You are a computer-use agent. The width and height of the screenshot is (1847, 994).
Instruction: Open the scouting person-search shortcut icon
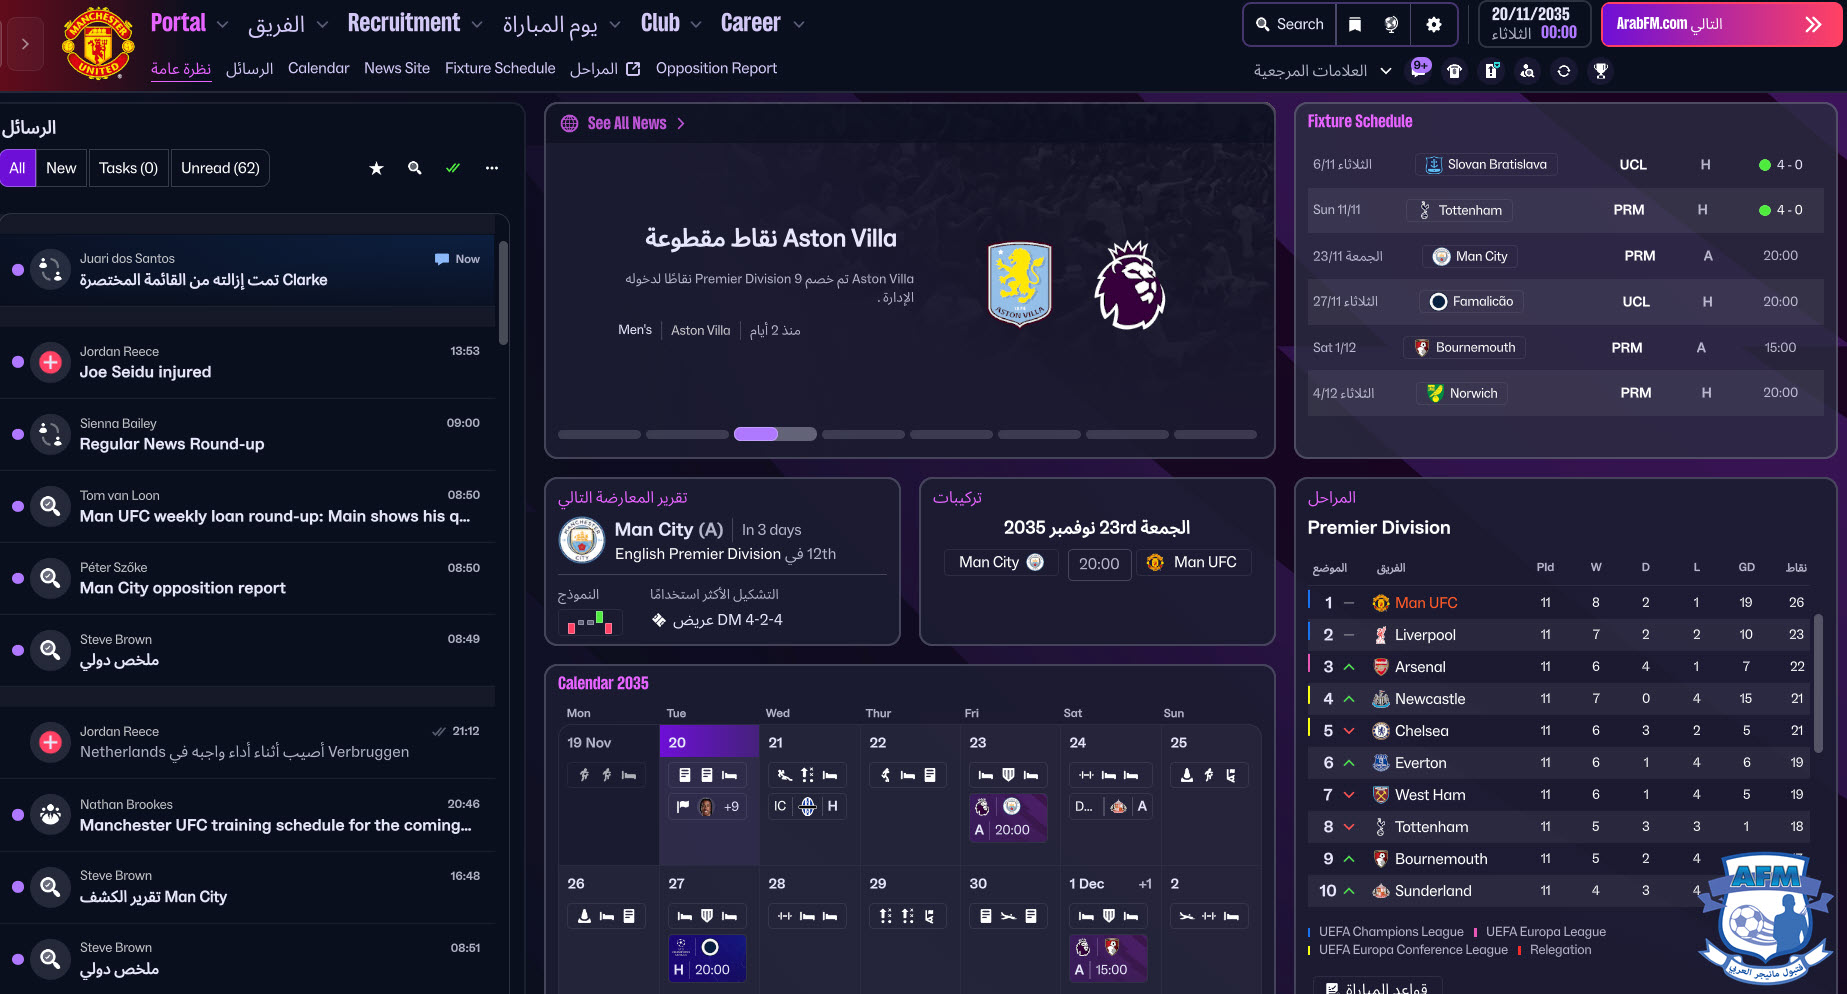1527,71
